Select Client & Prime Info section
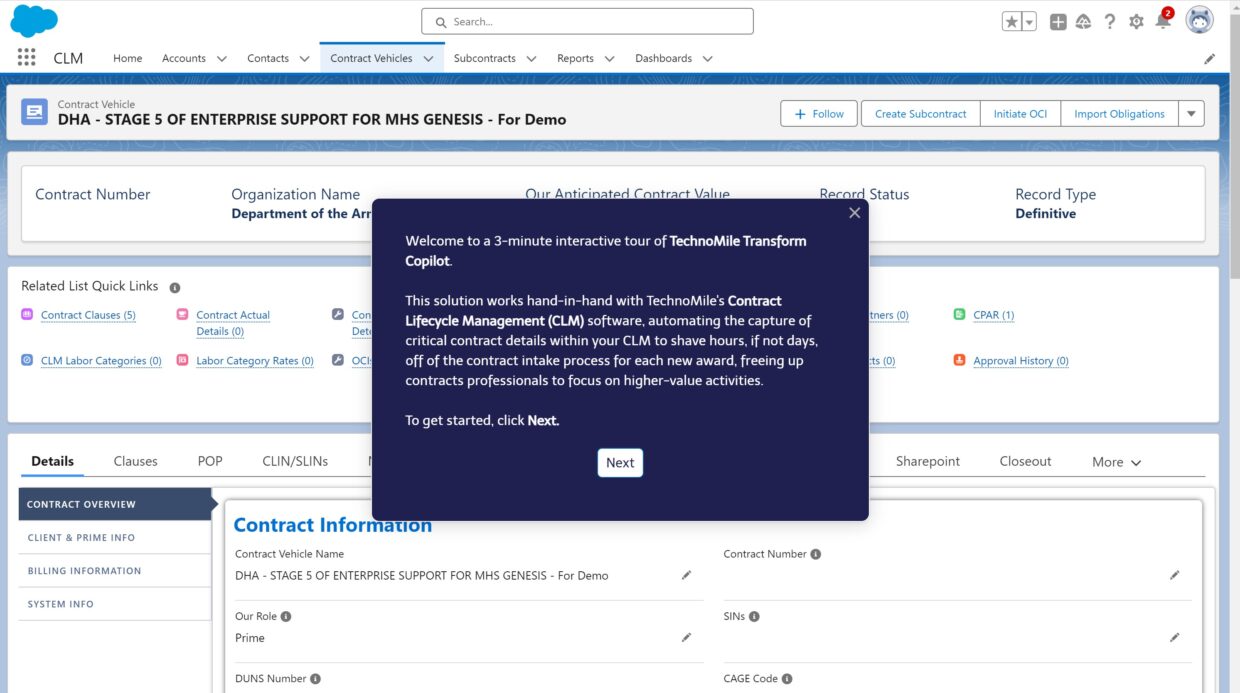This screenshot has width=1240, height=693. [115, 538]
